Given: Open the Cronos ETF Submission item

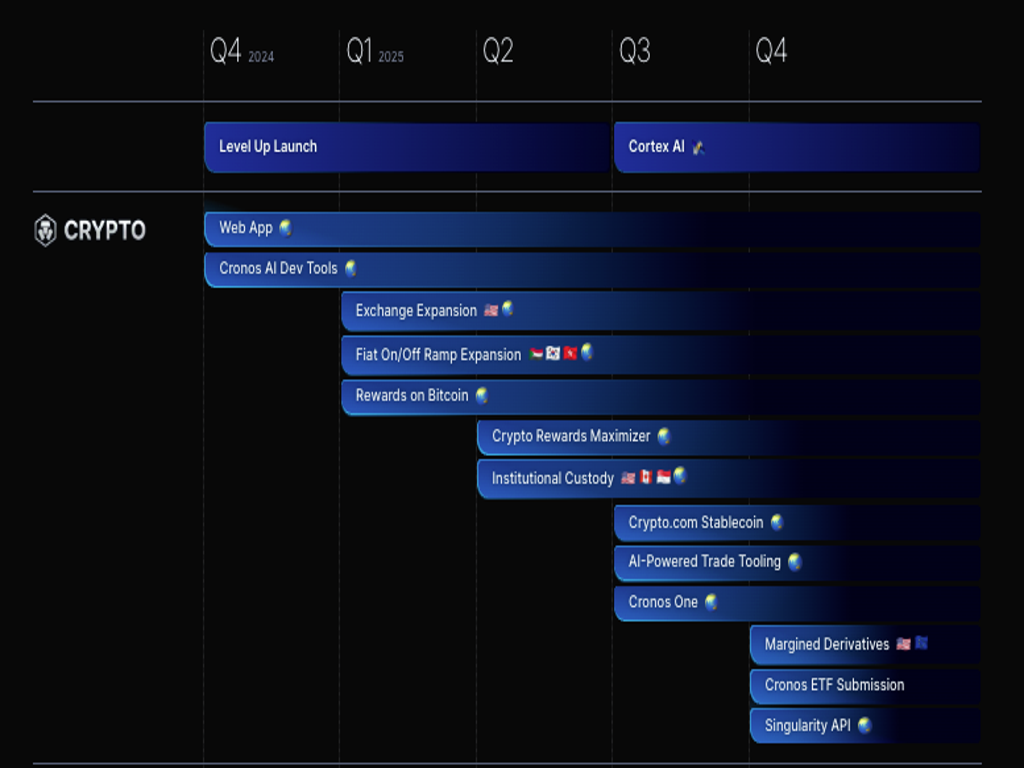Looking at the screenshot, I should [x=834, y=685].
